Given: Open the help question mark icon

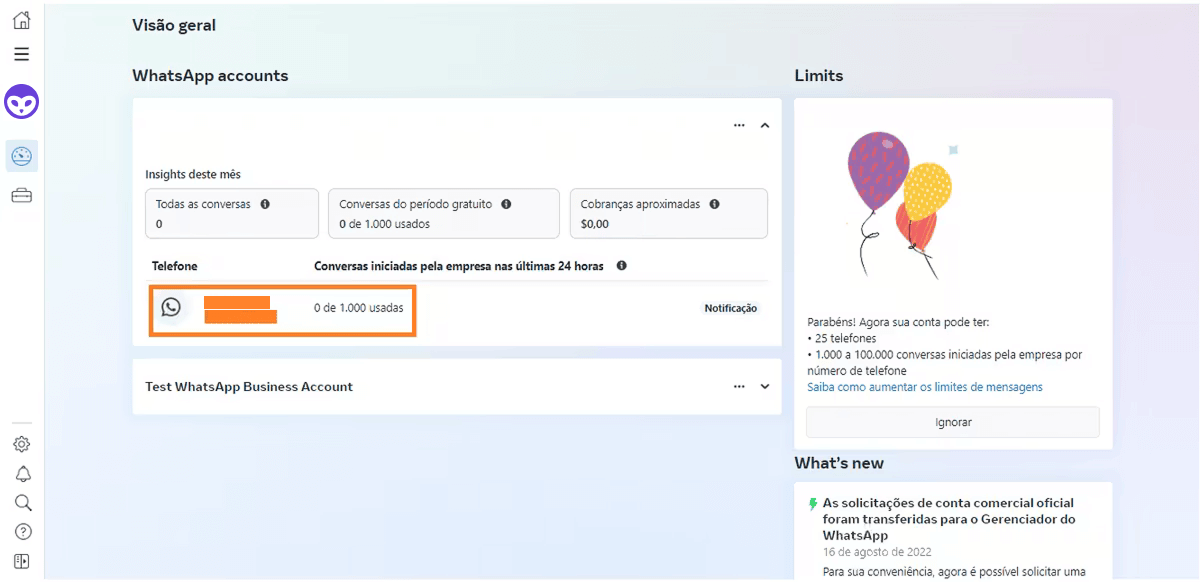Looking at the screenshot, I should tap(22, 532).
